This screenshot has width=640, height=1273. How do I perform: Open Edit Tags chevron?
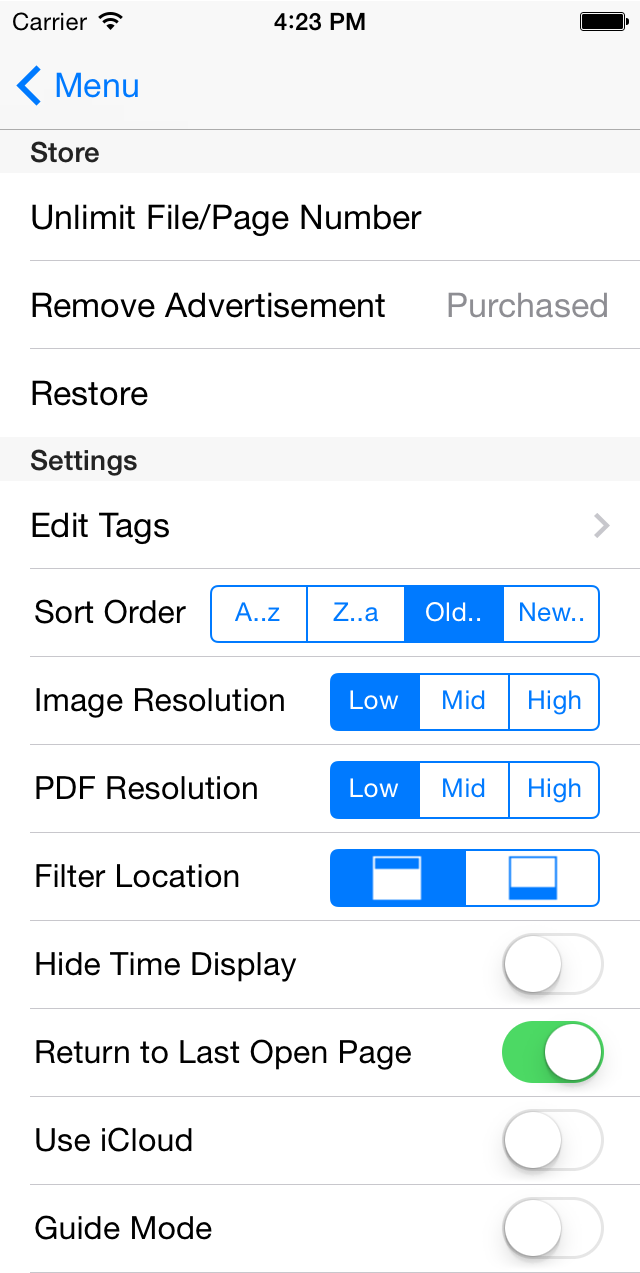click(x=601, y=526)
